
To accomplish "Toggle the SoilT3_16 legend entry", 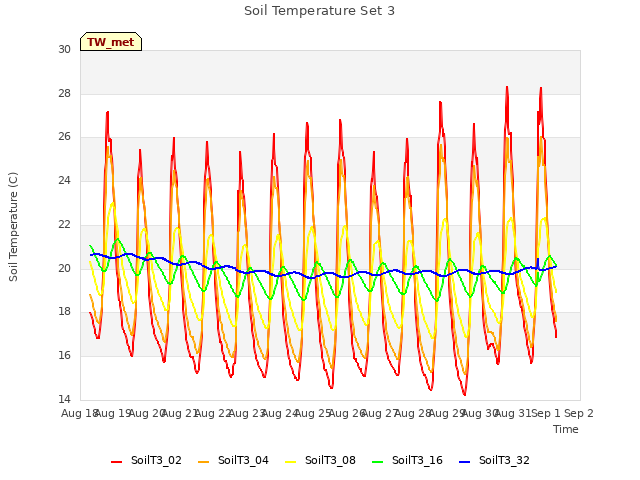I will point(407,460).
